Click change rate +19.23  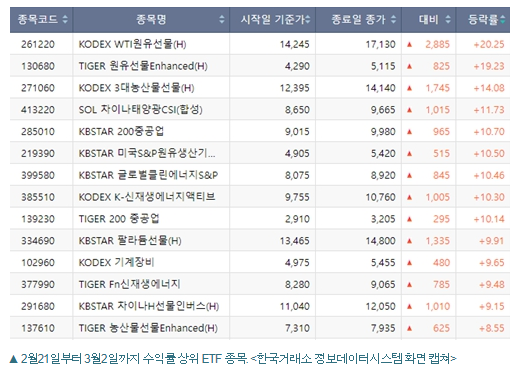coord(489,66)
